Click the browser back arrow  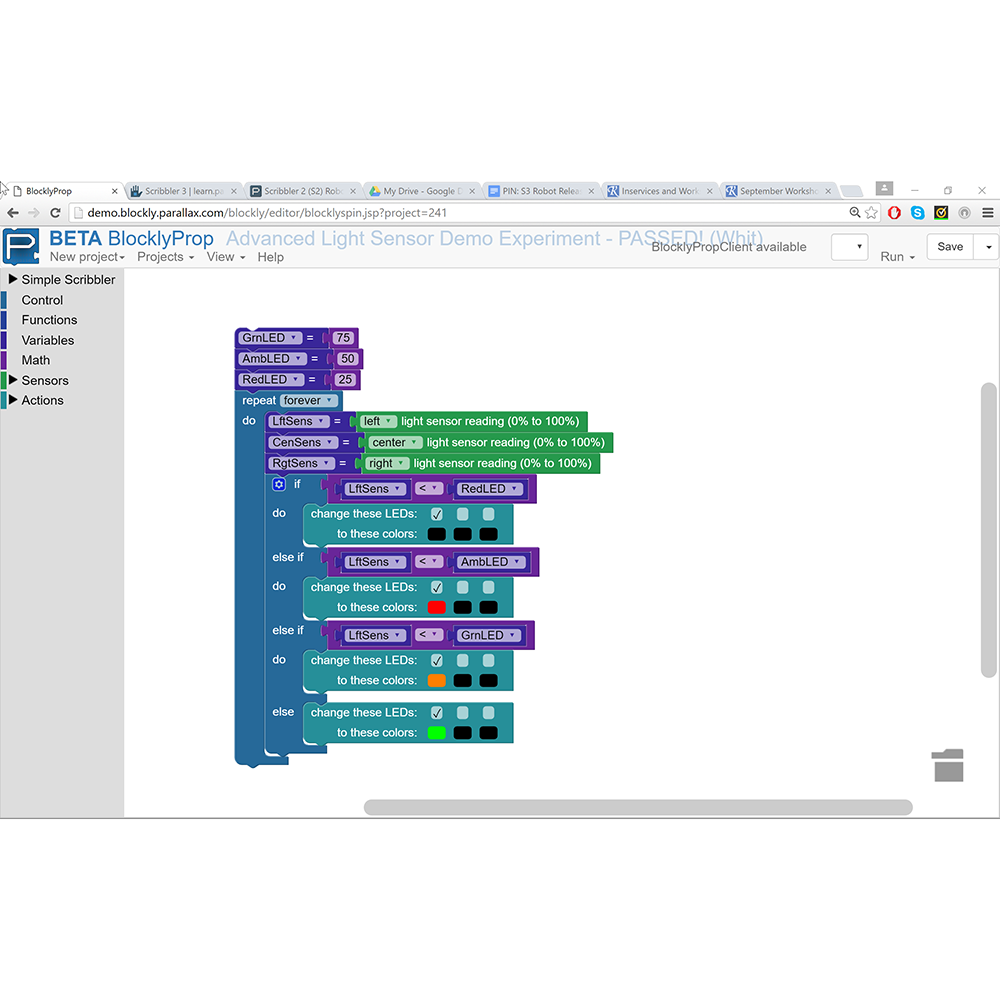(x=13, y=213)
